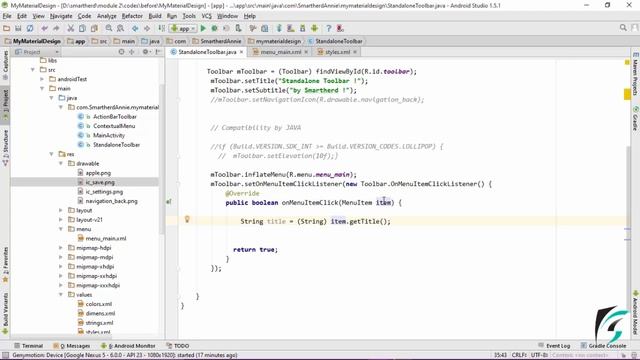Click the Debug app bug icon

(215, 28)
